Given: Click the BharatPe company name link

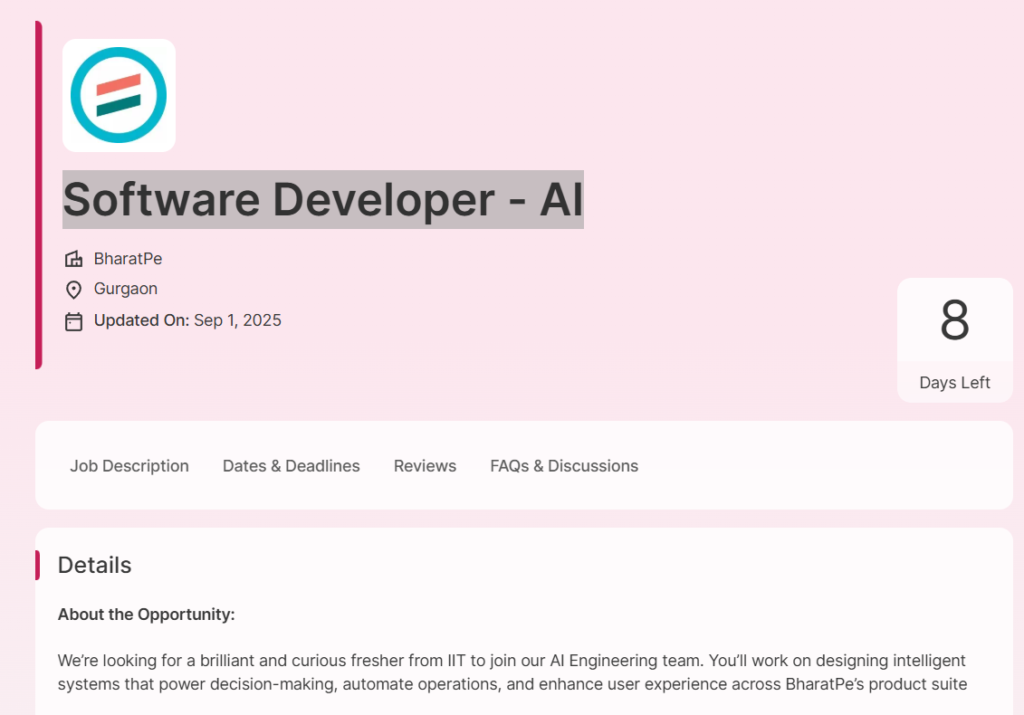Looking at the screenshot, I should 128,259.
